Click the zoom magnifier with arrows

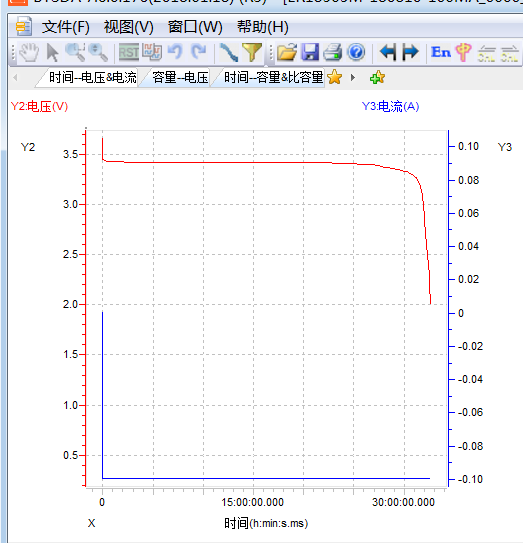pyautogui.click(x=98, y=53)
